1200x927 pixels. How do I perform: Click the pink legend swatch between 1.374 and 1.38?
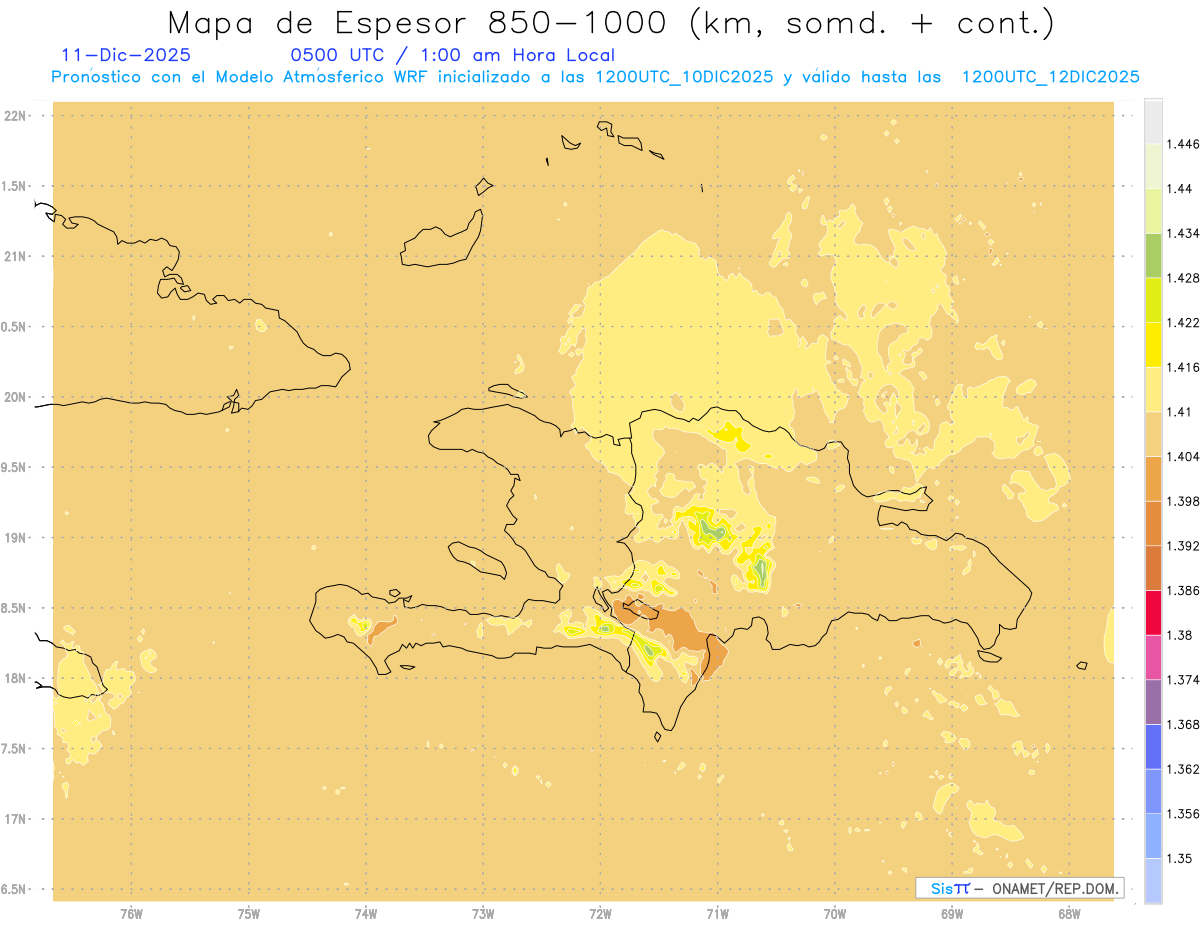(1153, 657)
